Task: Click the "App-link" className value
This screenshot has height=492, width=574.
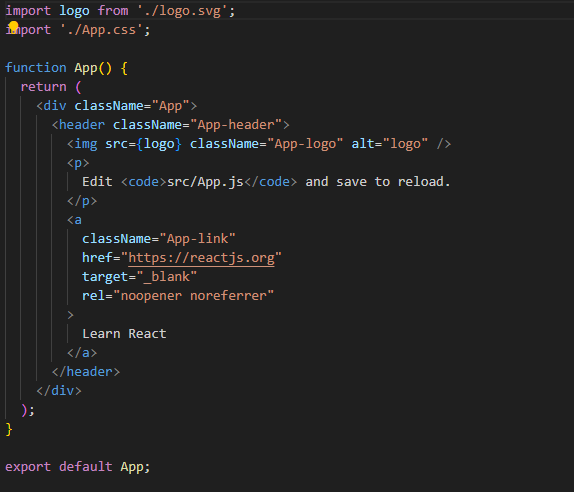Action: coord(198,239)
